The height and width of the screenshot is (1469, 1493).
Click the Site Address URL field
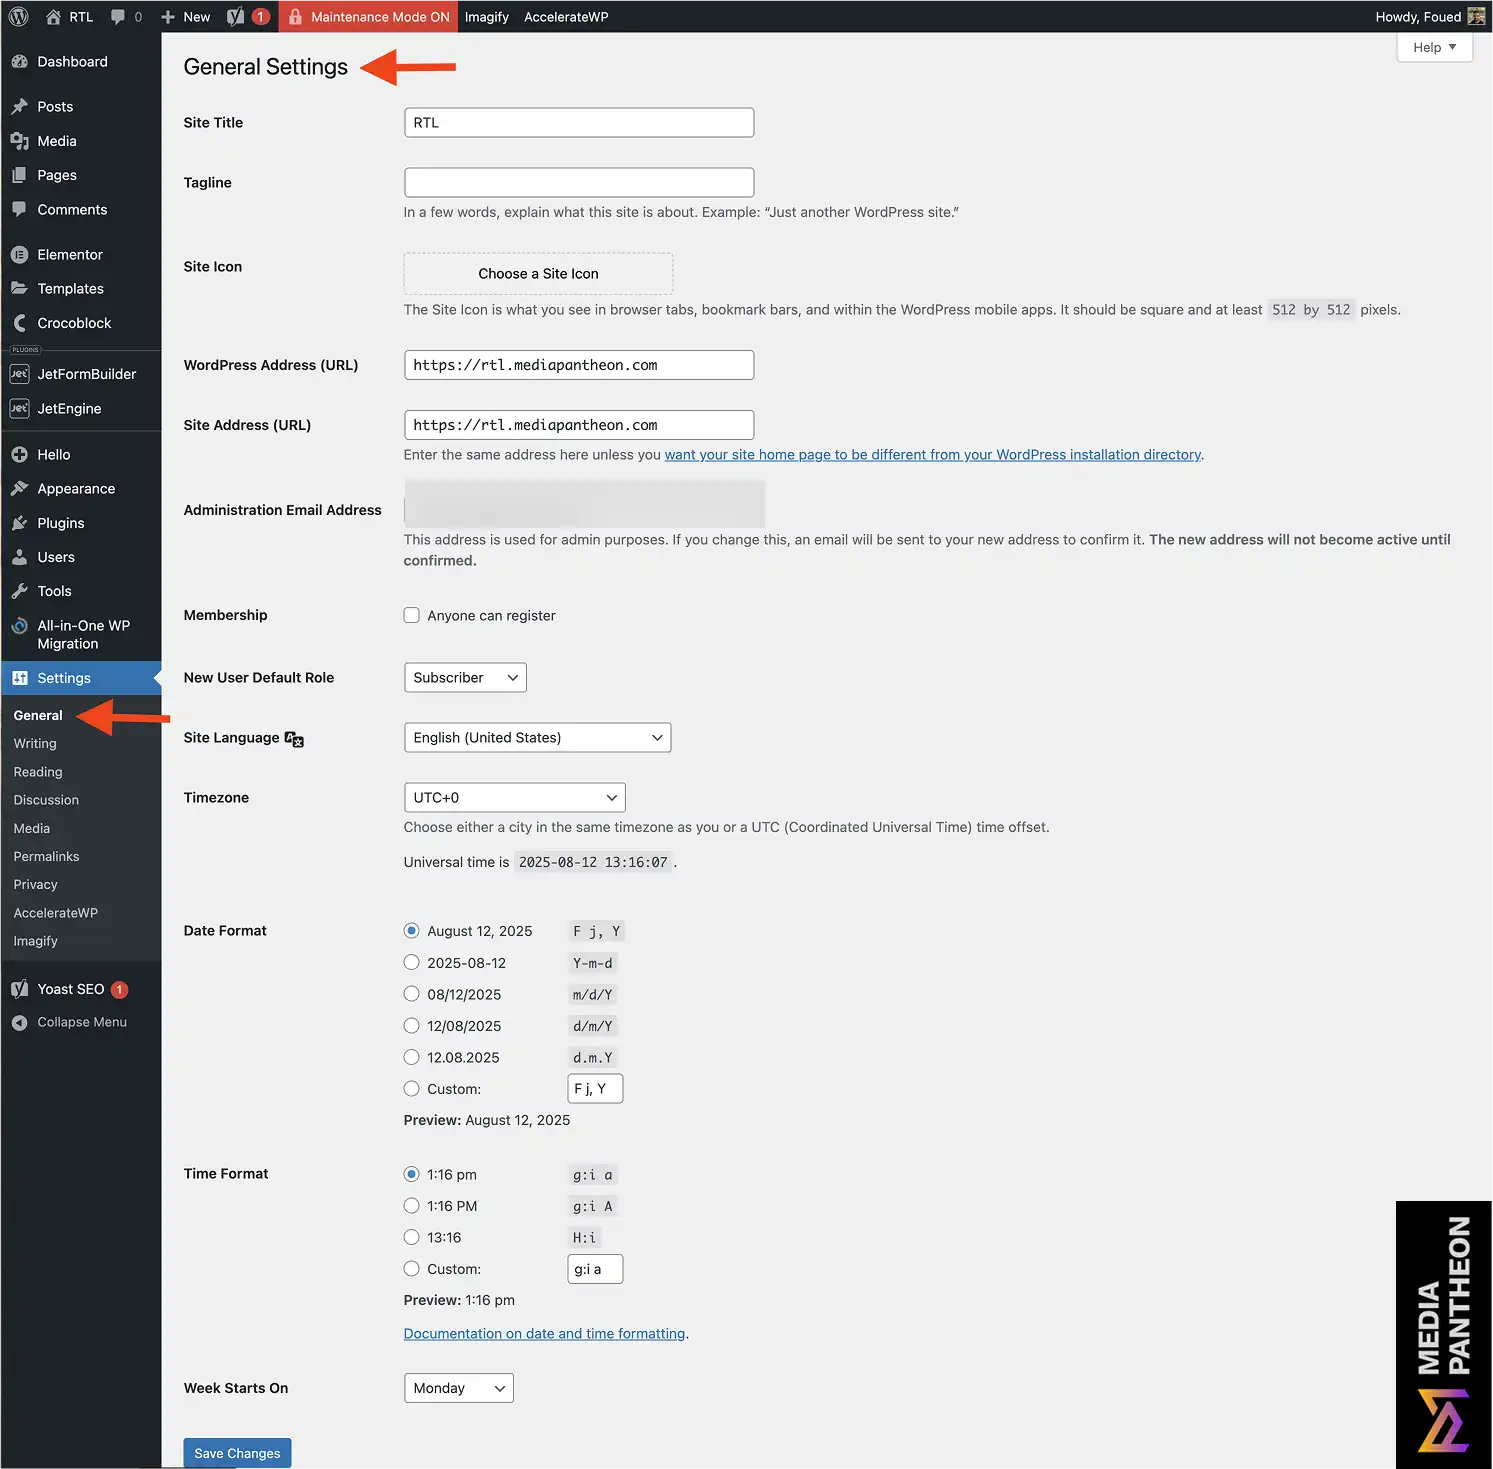point(579,425)
